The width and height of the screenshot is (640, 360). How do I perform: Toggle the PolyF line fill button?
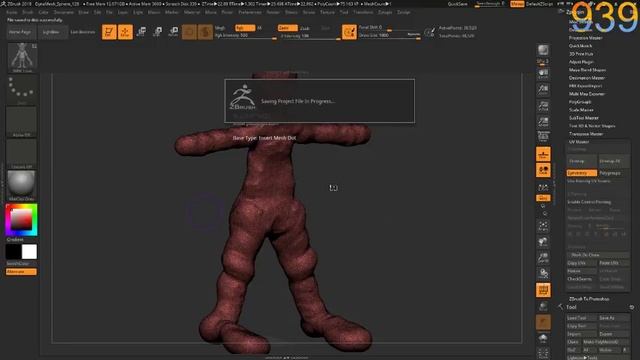(543, 290)
